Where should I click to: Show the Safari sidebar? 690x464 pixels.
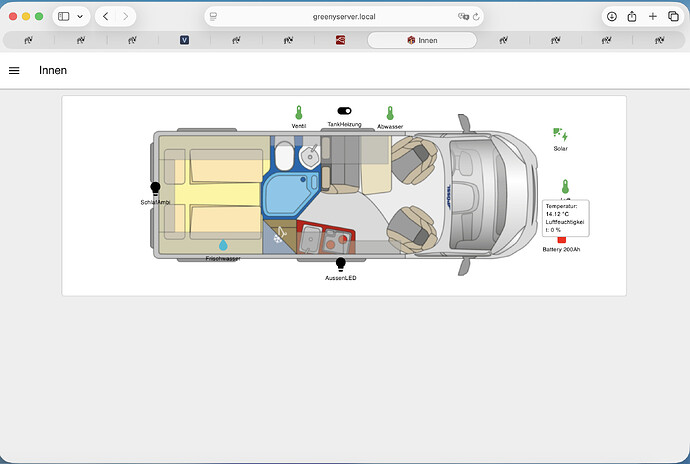pos(63,16)
